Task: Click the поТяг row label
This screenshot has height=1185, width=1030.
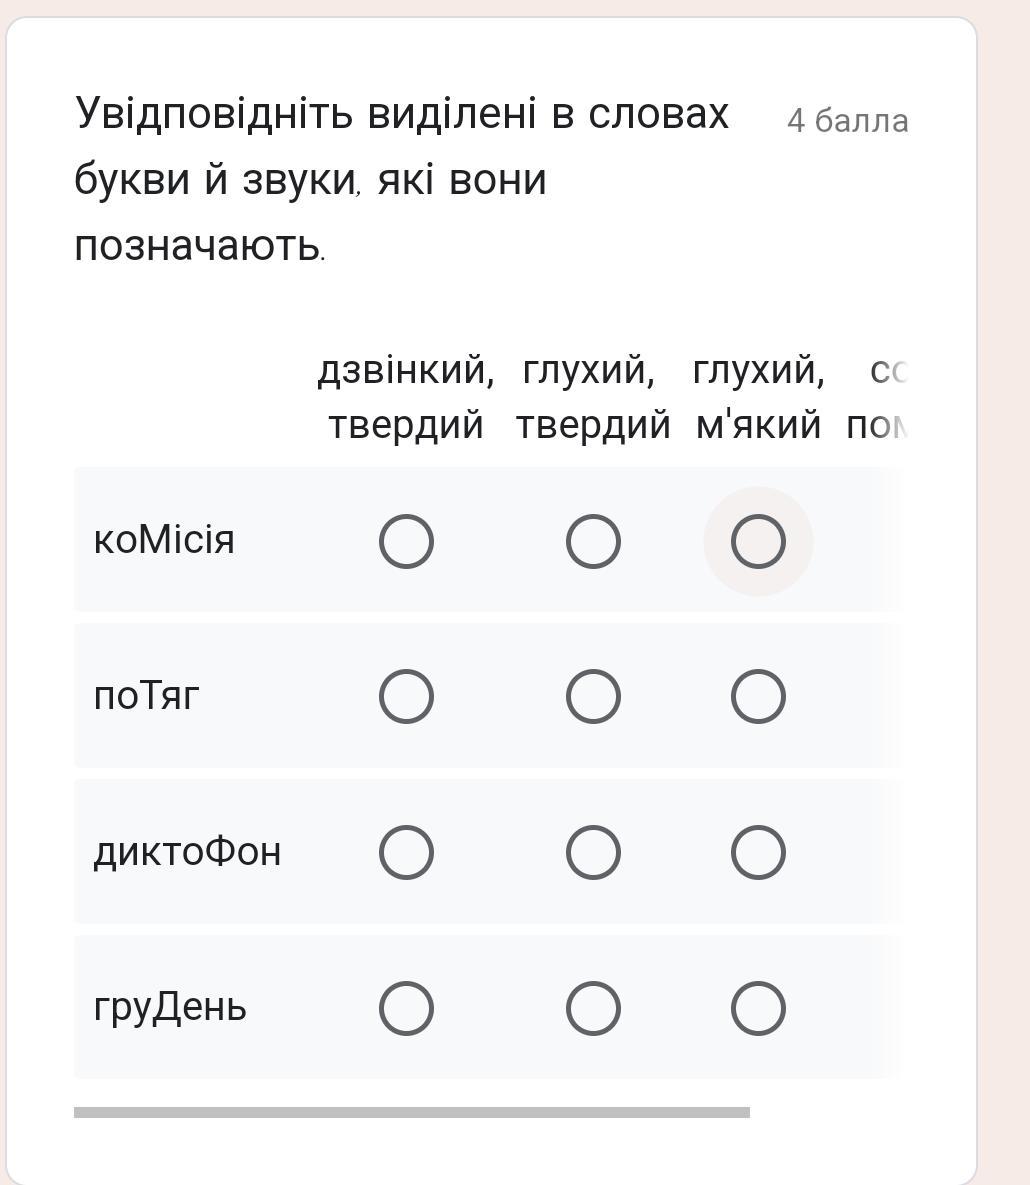Action: click(x=147, y=695)
